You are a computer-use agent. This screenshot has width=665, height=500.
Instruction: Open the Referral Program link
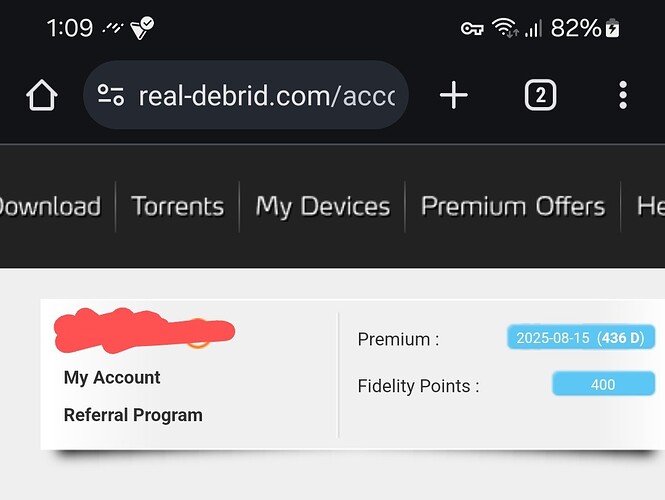pos(133,415)
